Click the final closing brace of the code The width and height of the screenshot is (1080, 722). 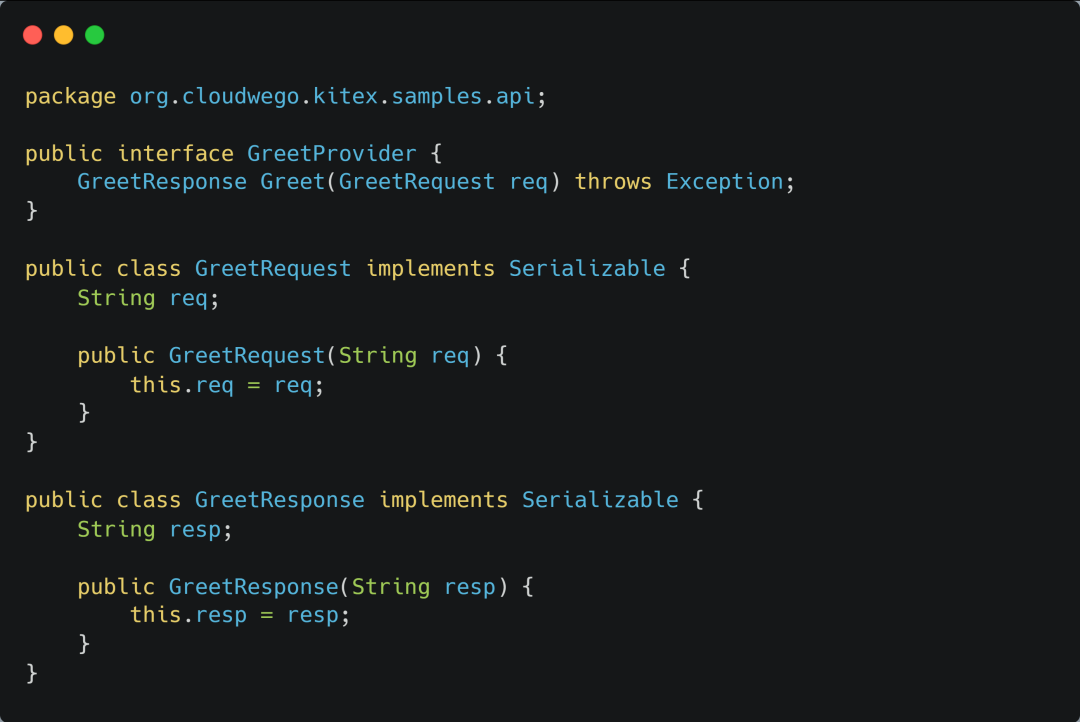tap(32, 673)
